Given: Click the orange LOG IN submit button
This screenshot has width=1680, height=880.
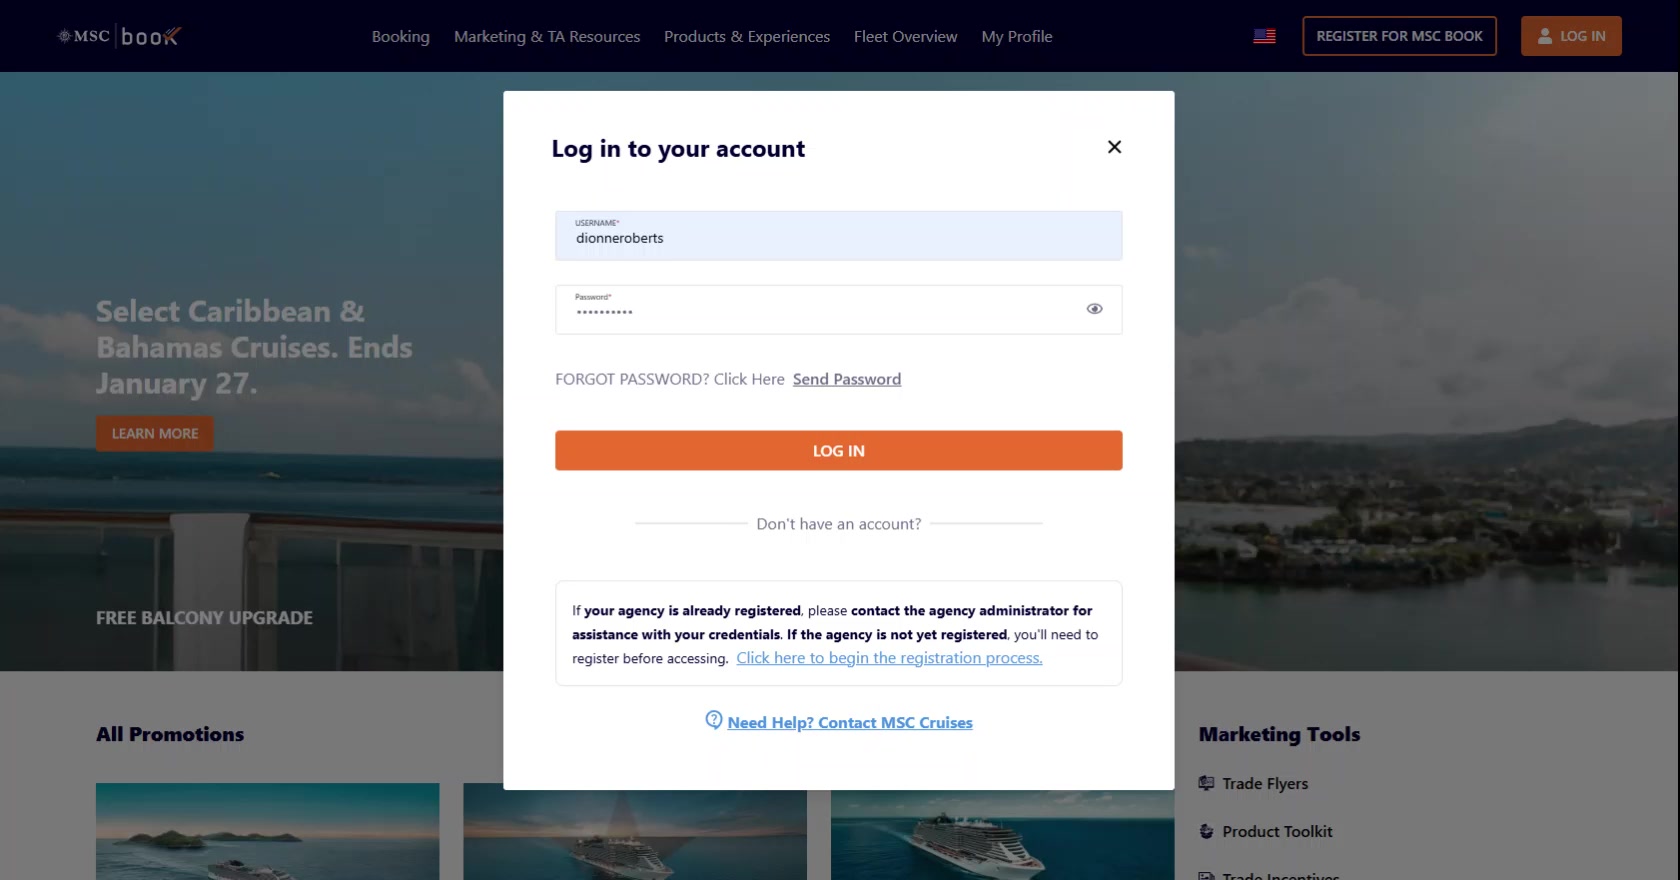Looking at the screenshot, I should tap(838, 451).
